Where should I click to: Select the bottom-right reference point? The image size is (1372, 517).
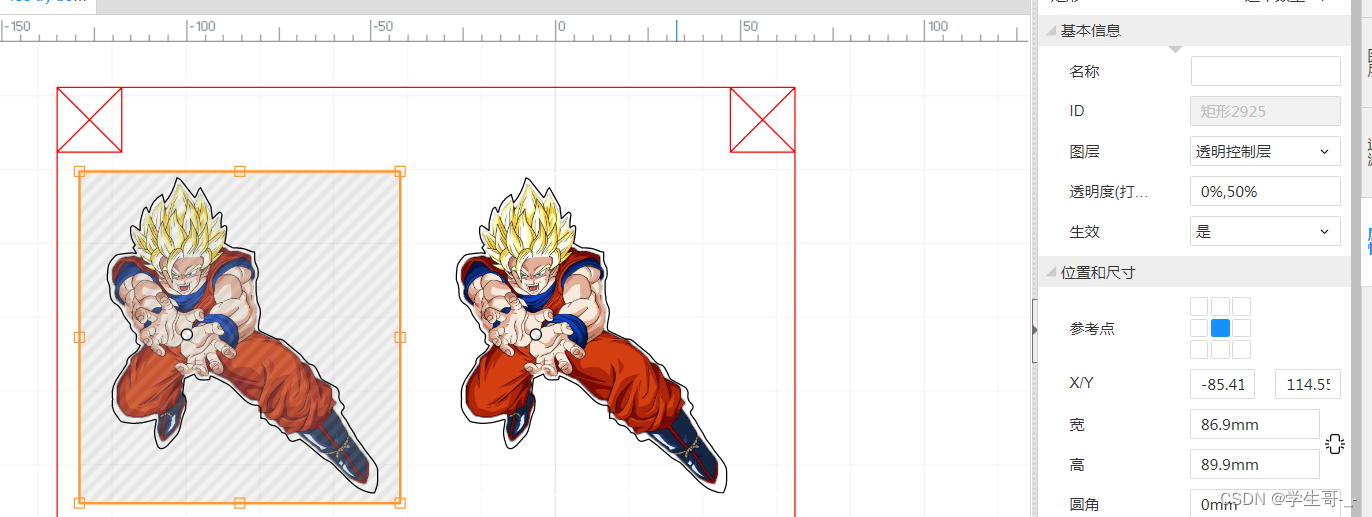(x=1241, y=349)
